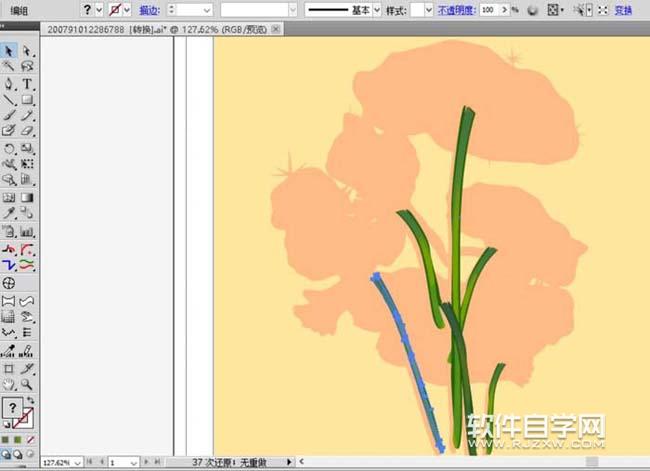The height and width of the screenshot is (471, 650).
Task: Click fill swatch with question mark in control bar
Action: click(87, 10)
